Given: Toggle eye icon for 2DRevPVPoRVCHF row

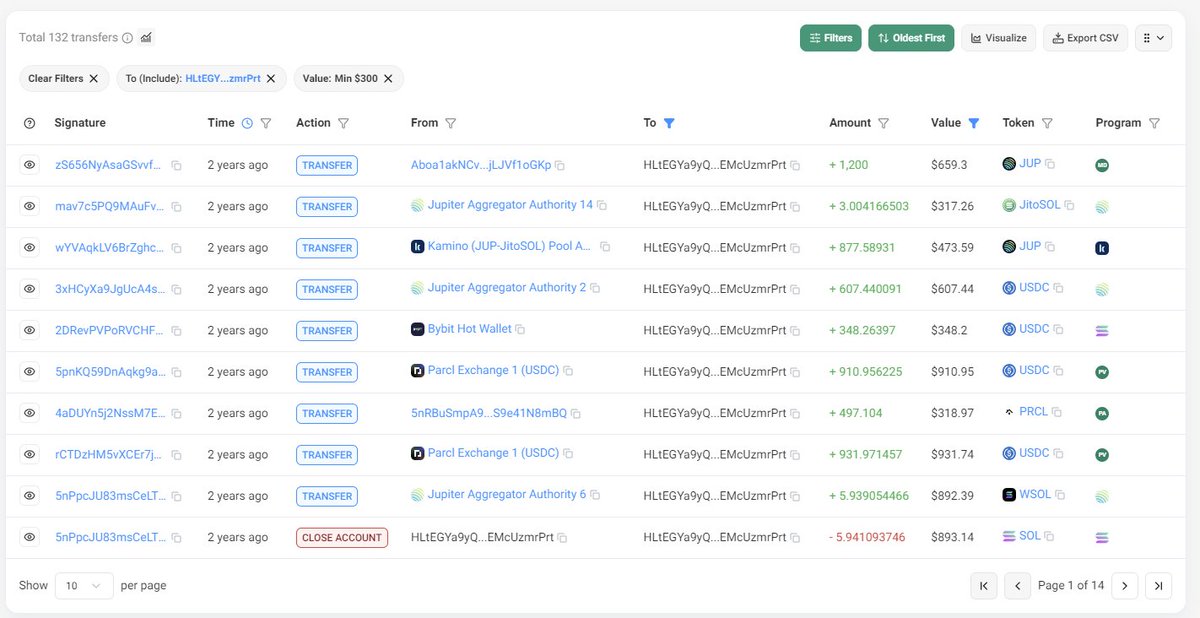Looking at the screenshot, I should tap(30, 330).
